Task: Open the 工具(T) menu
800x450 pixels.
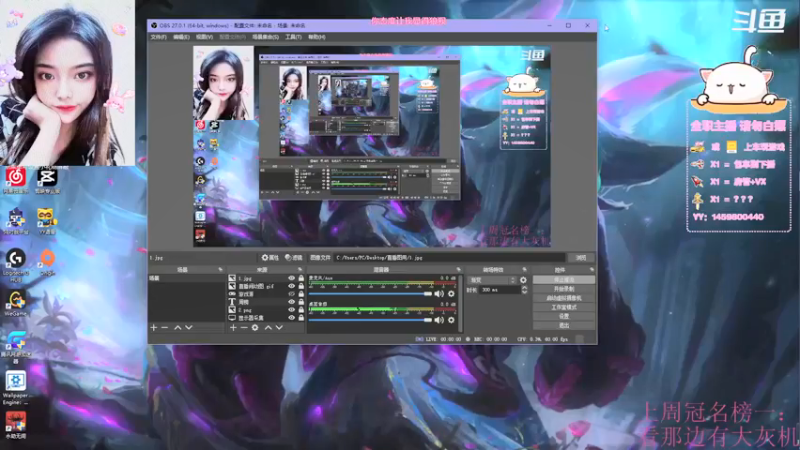Action: click(293, 37)
